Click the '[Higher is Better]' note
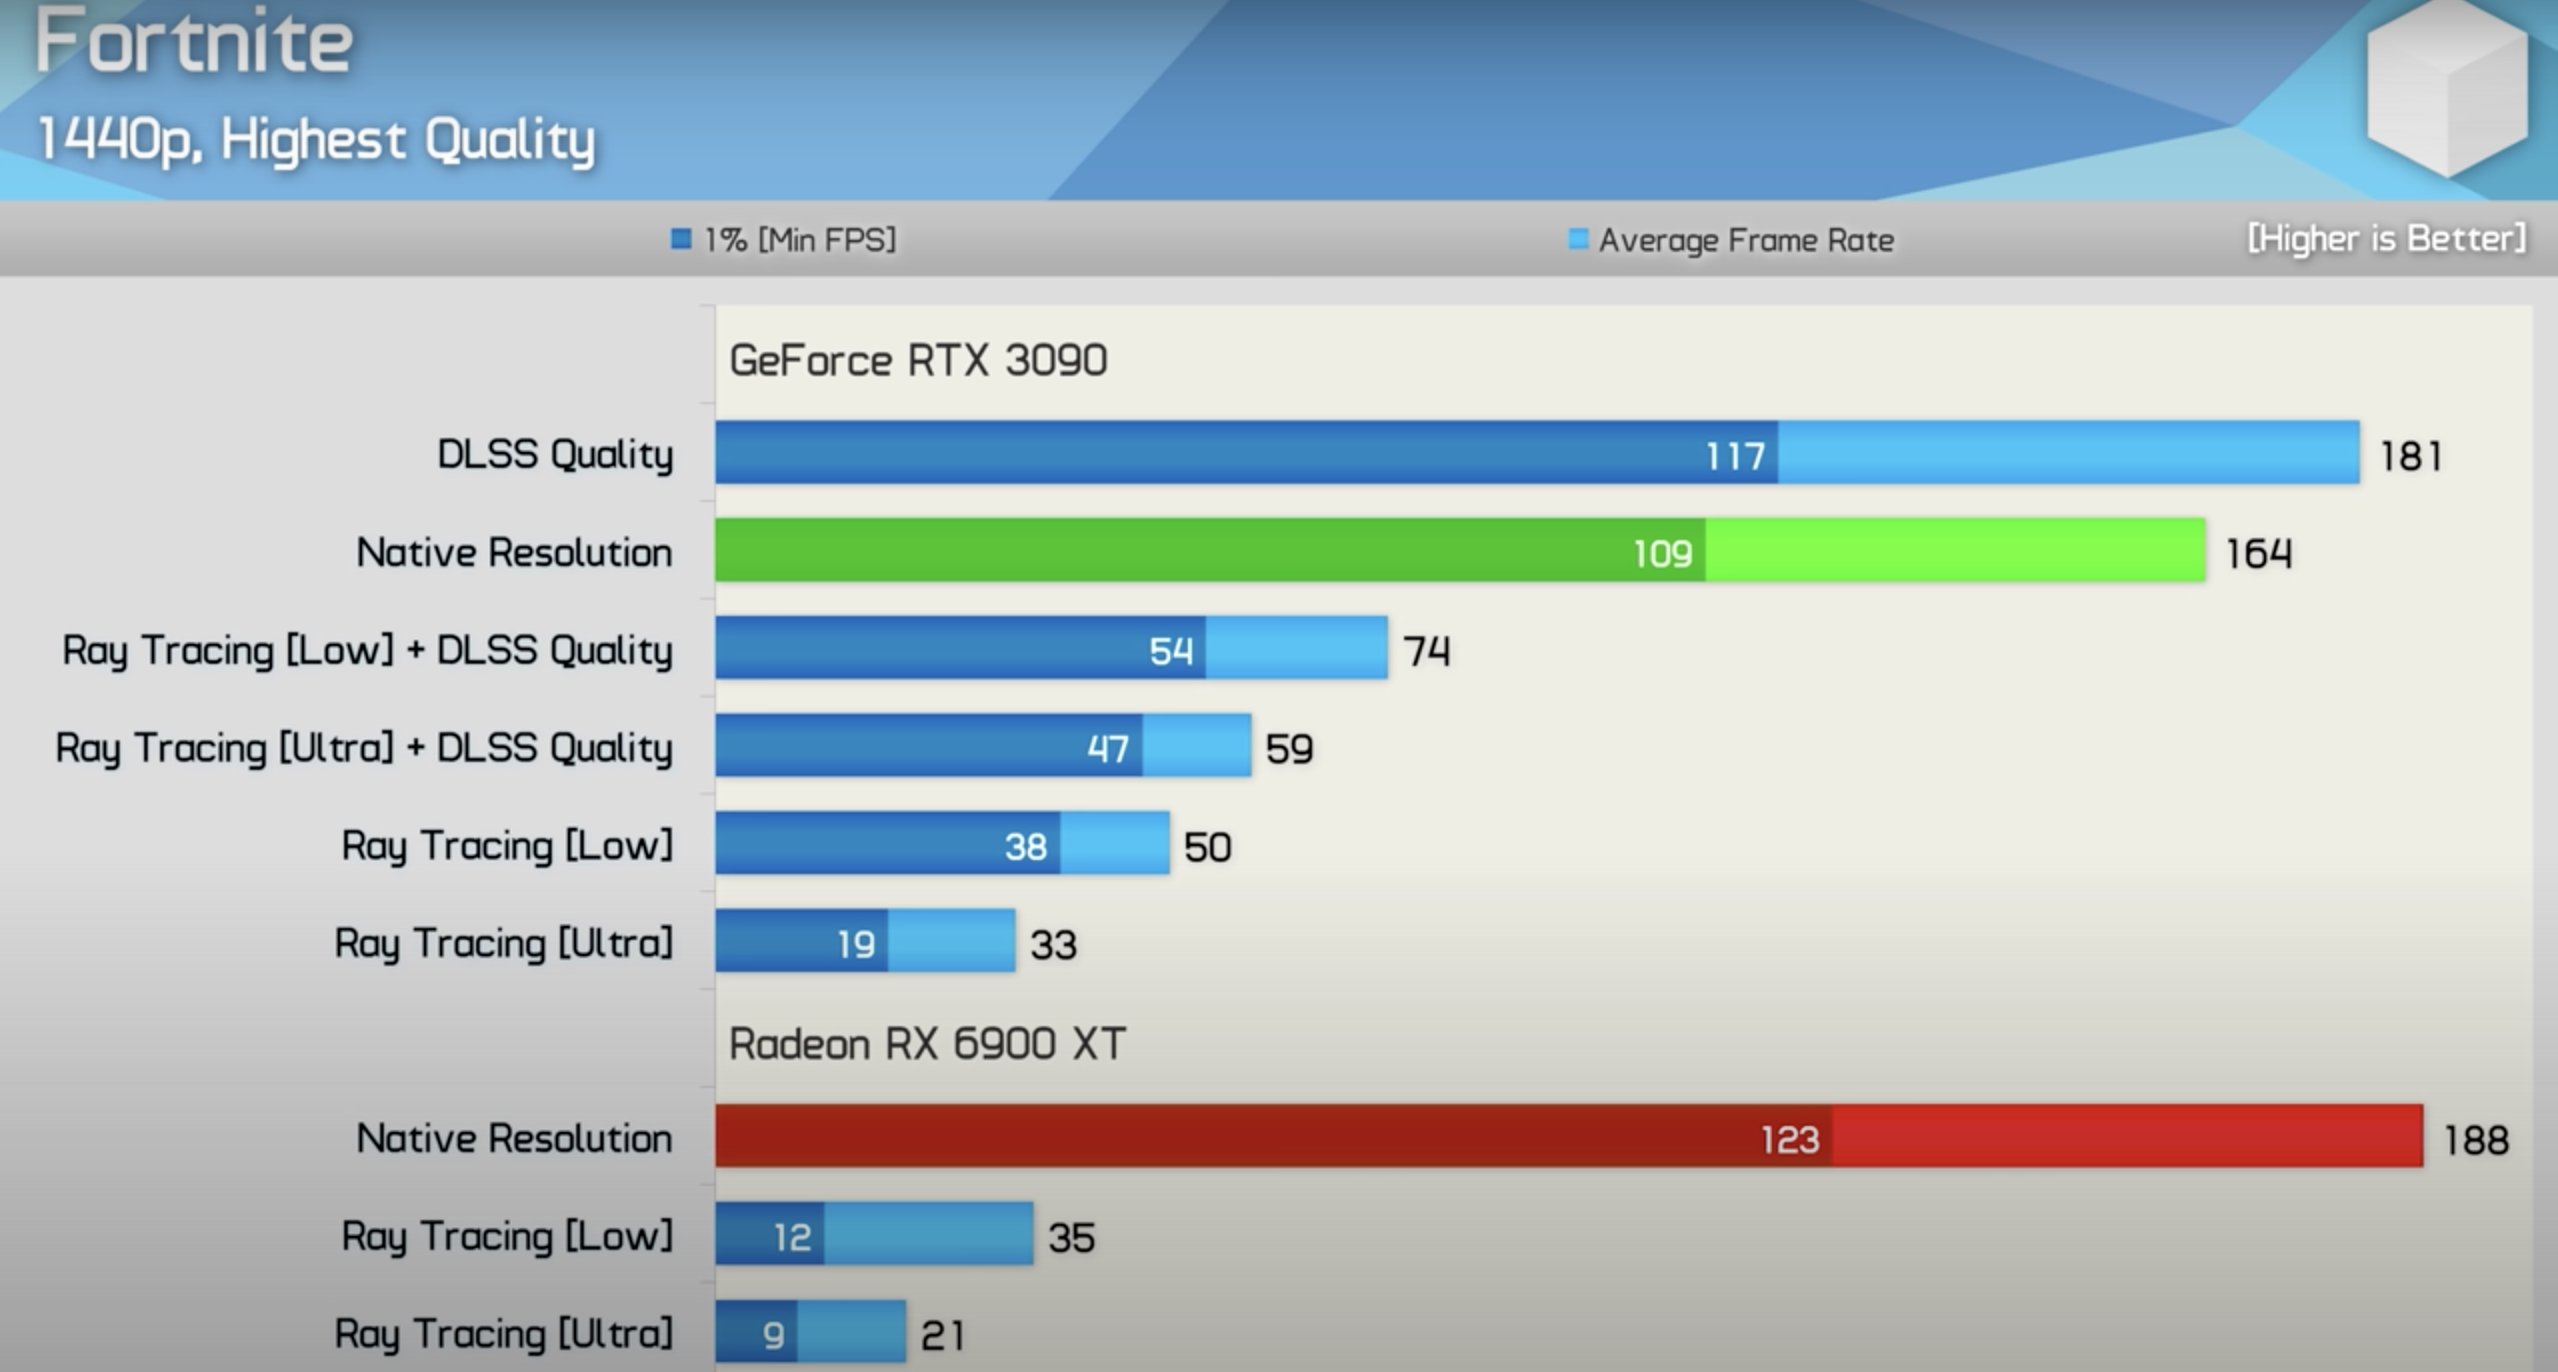 (x=2387, y=238)
